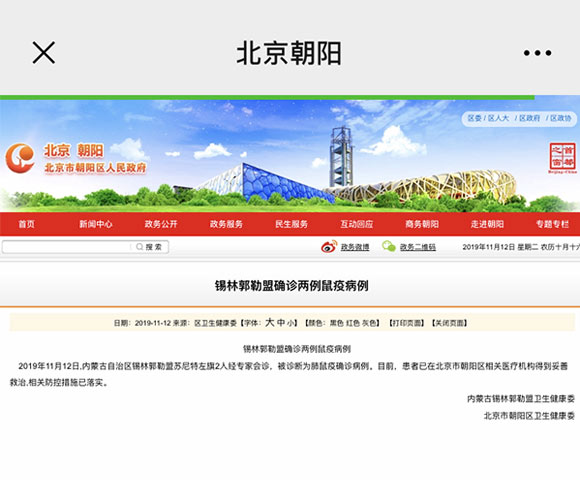Click the magnifier 搜索 search button
The width and height of the screenshot is (580, 480).
pyautogui.click(x=149, y=247)
